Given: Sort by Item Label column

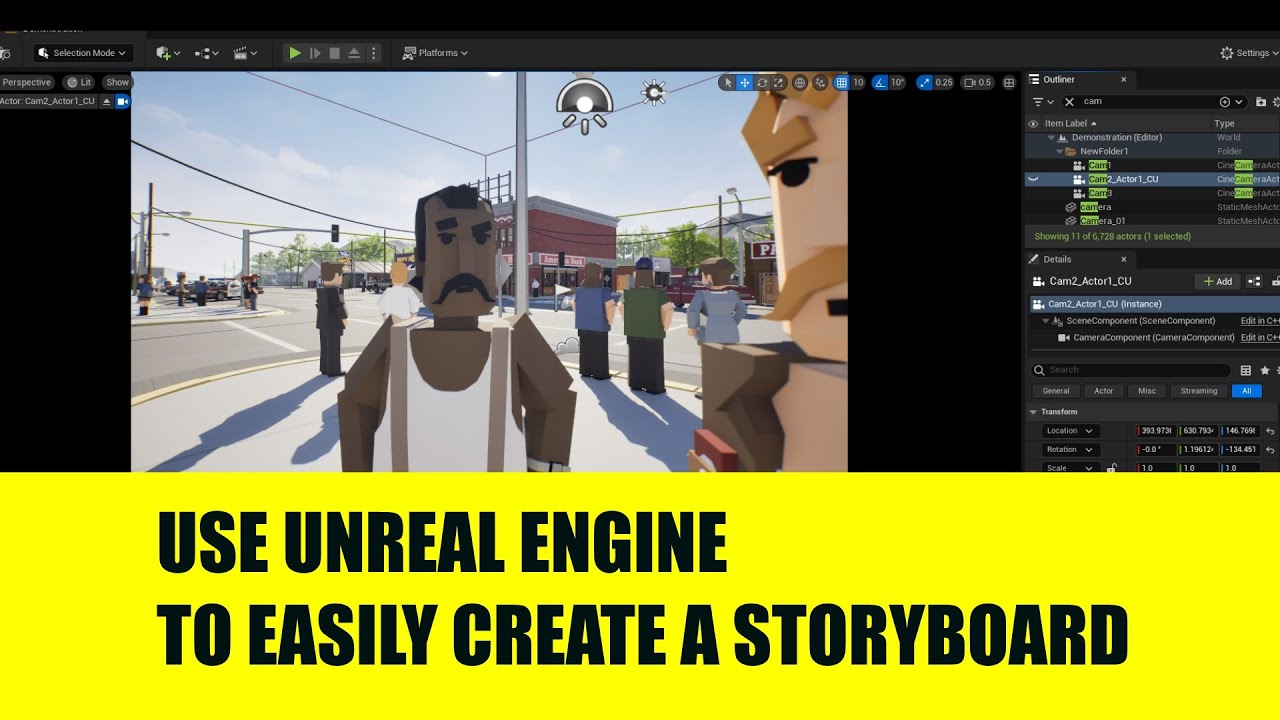Looking at the screenshot, I should pyautogui.click(x=1068, y=123).
